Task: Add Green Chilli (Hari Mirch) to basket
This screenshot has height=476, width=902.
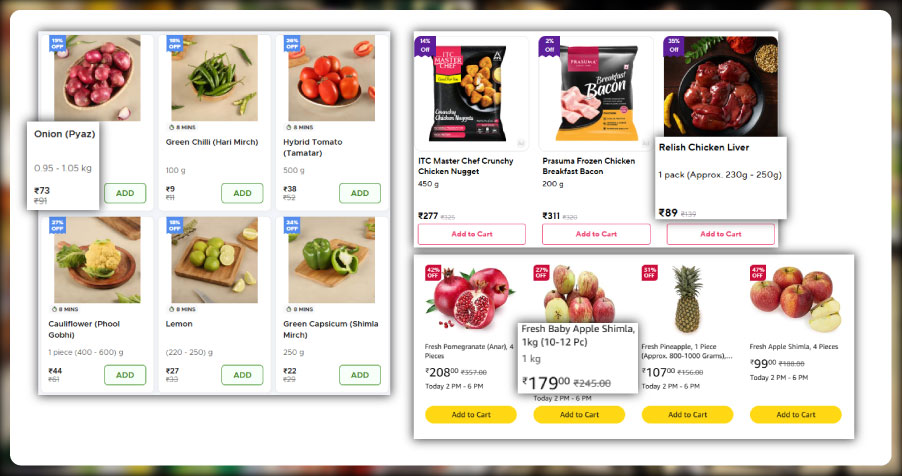Action: (x=242, y=193)
